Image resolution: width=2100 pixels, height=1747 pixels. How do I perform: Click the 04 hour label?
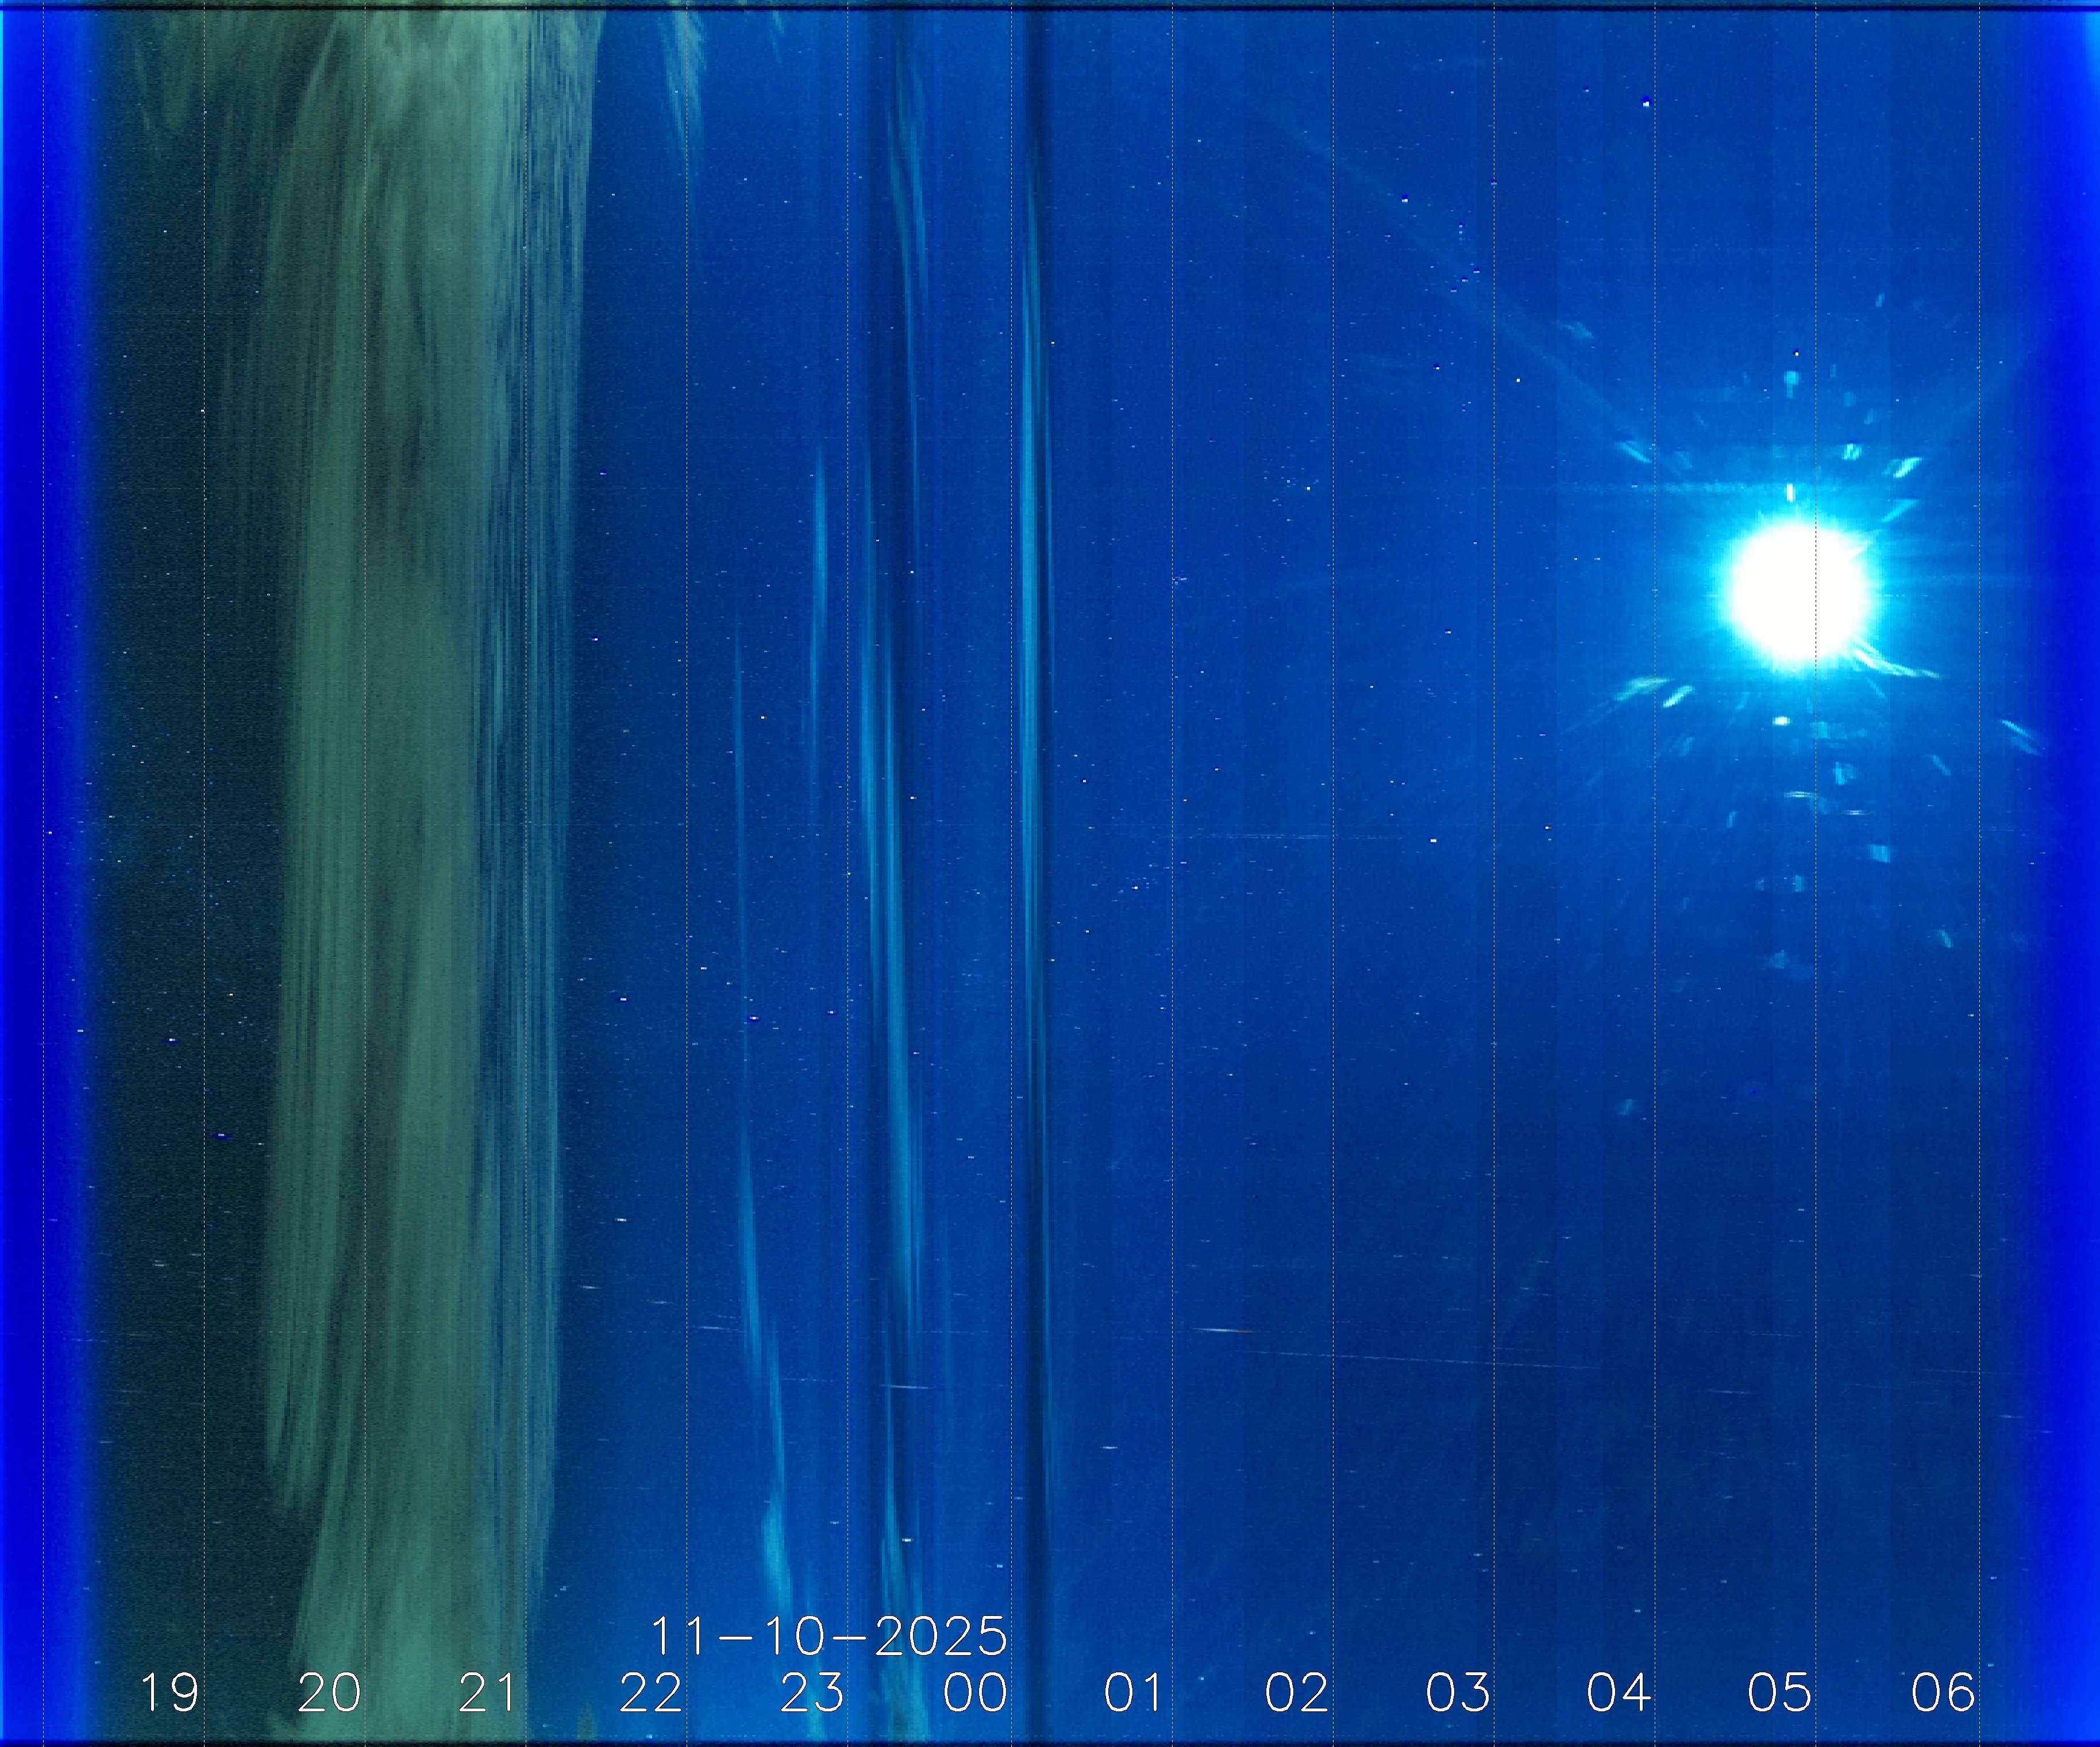1618,1693
